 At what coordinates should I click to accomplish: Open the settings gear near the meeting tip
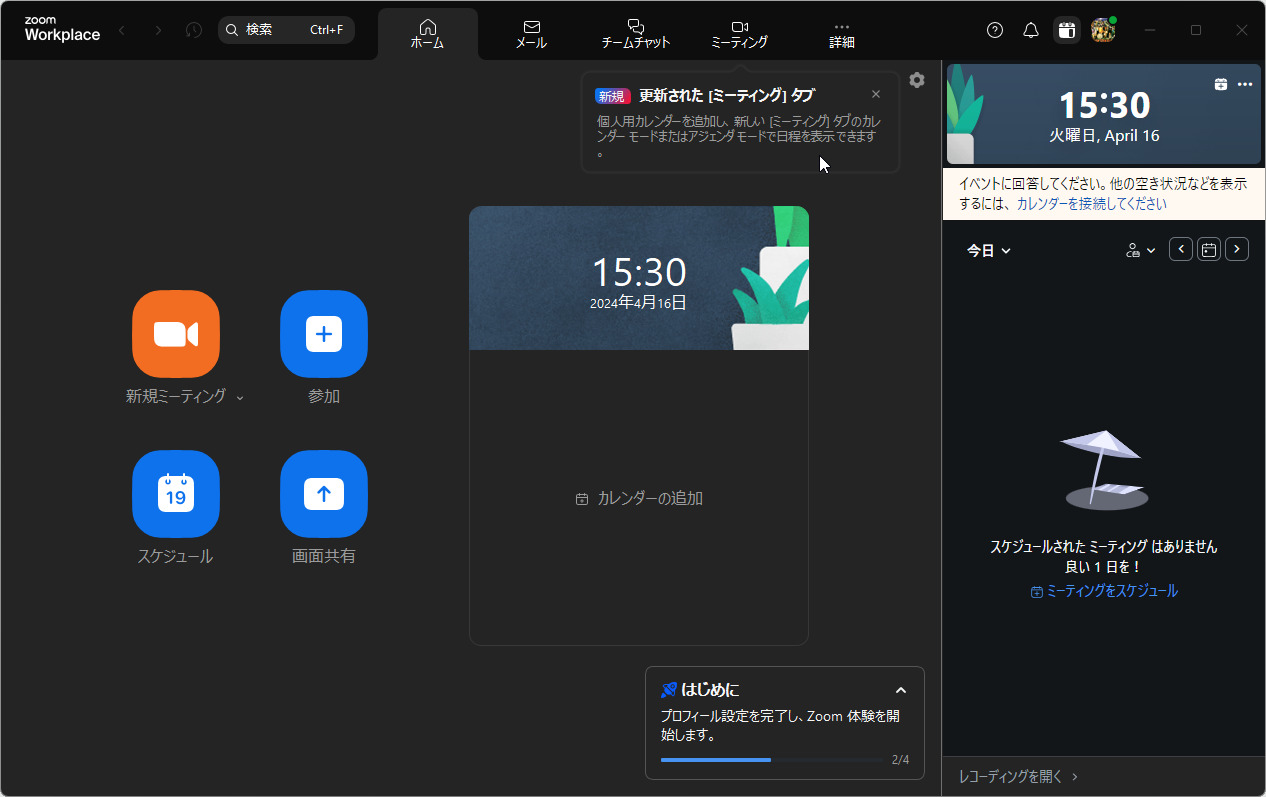[917, 80]
